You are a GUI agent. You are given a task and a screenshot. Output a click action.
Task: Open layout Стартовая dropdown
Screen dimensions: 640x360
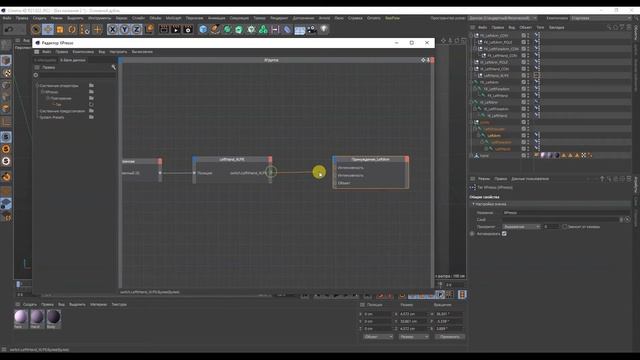click(x=601, y=18)
